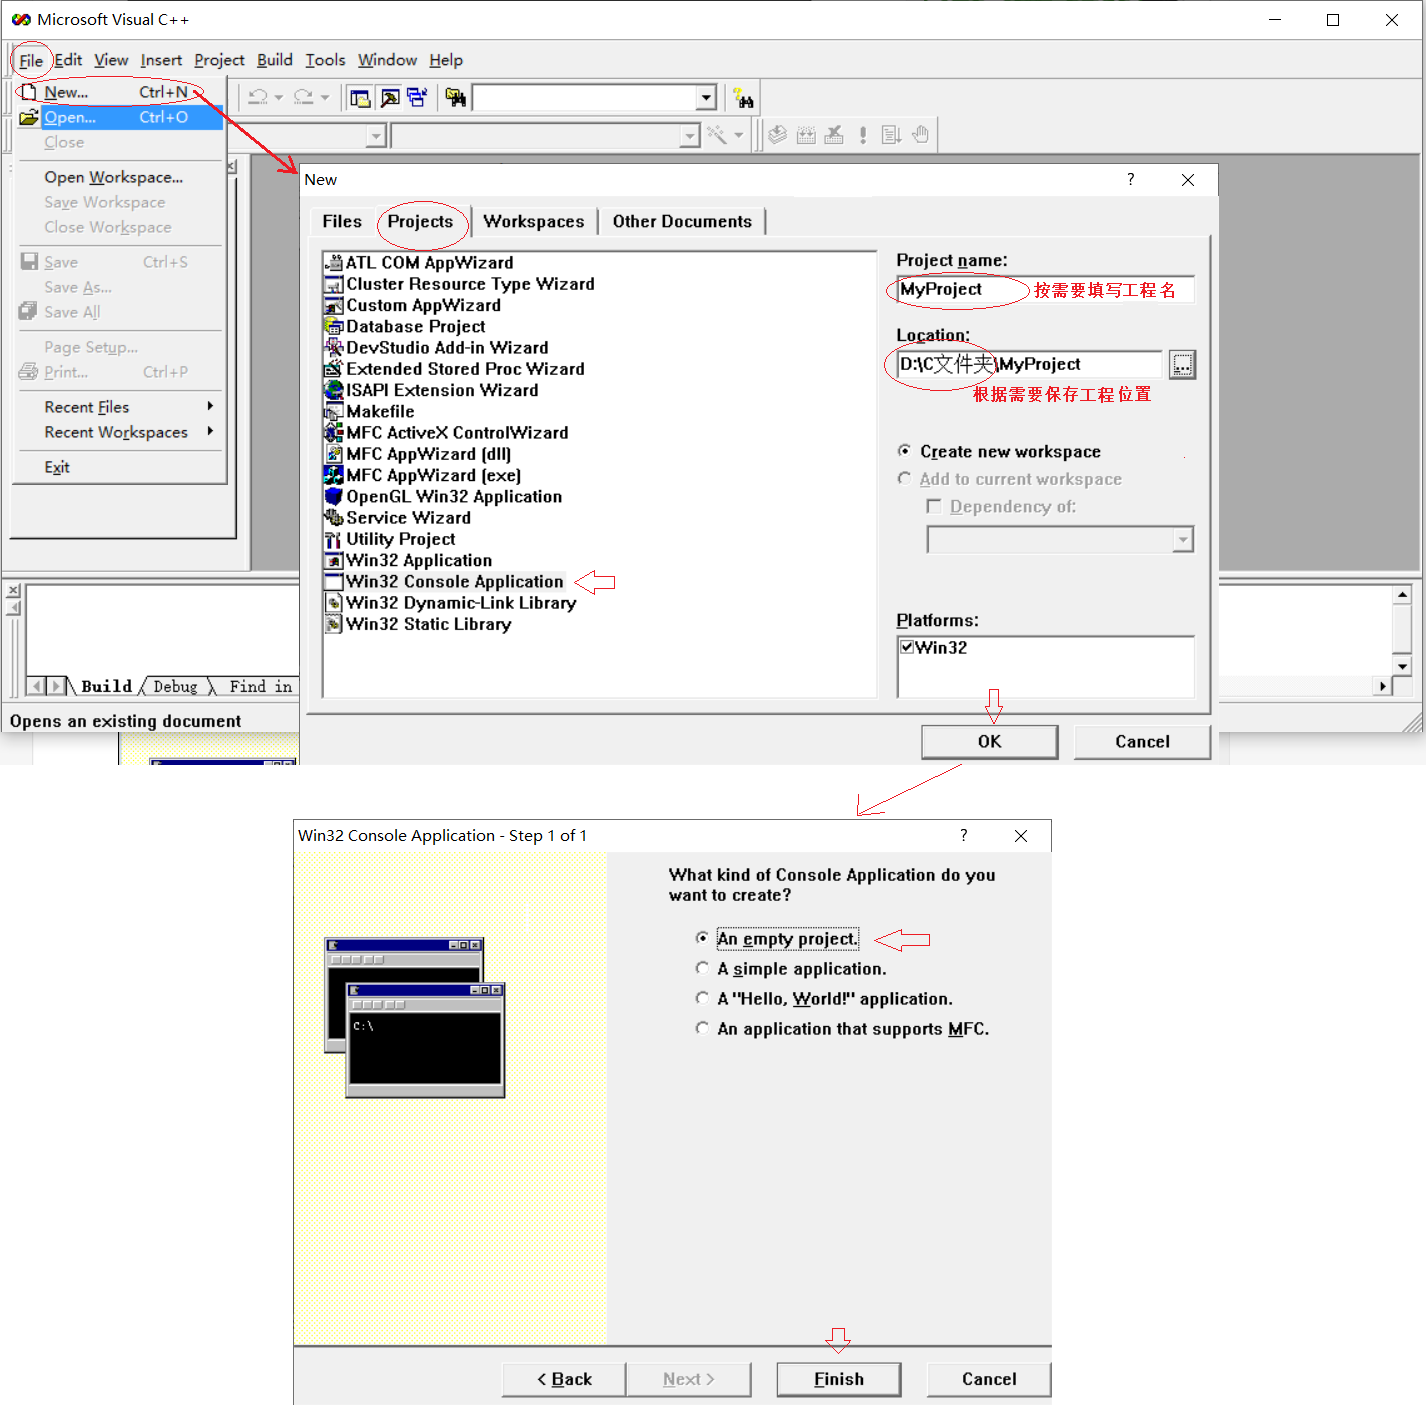Open the Redo history dropdown arrow
1426x1415 pixels.
point(325,97)
